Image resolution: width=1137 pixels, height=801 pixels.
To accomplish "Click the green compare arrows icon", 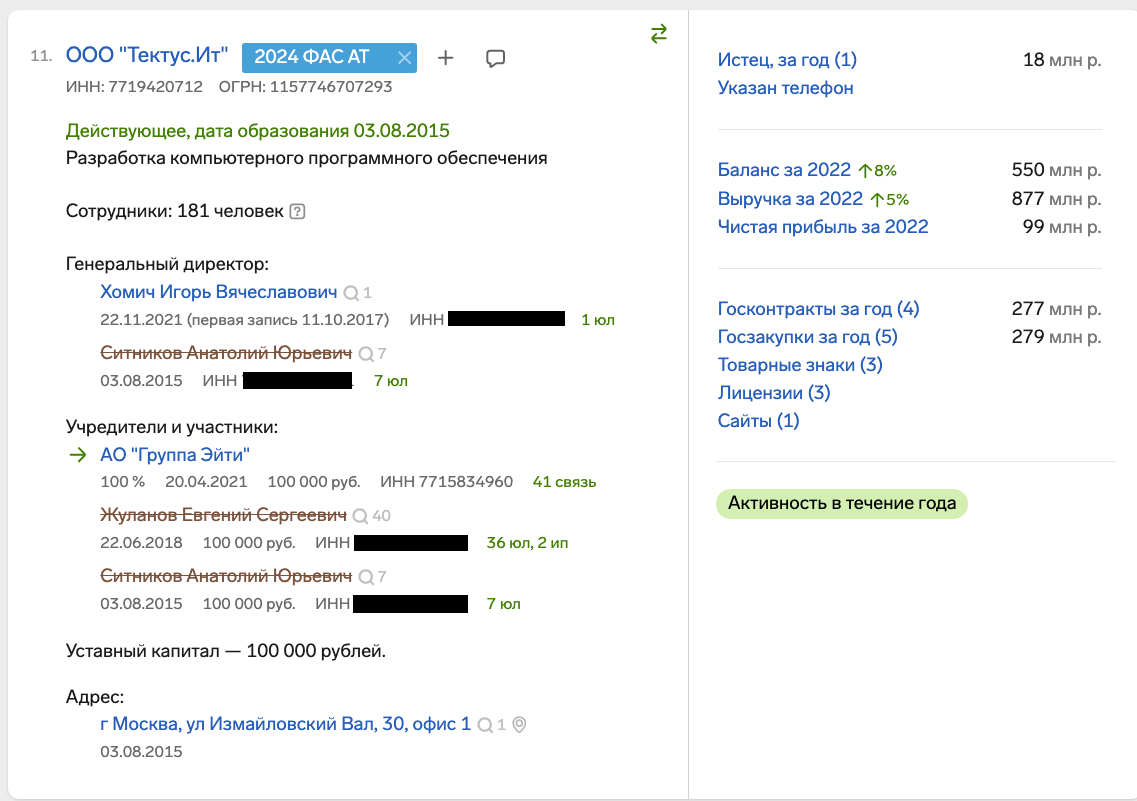I will coord(658,34).
